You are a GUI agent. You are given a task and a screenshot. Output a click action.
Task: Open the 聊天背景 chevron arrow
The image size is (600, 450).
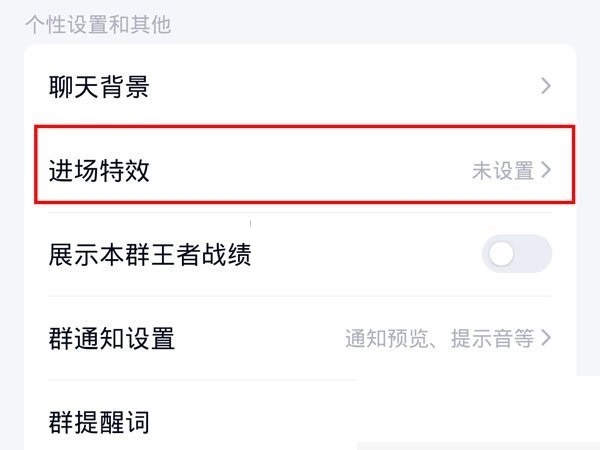click(x=546, y=87)
